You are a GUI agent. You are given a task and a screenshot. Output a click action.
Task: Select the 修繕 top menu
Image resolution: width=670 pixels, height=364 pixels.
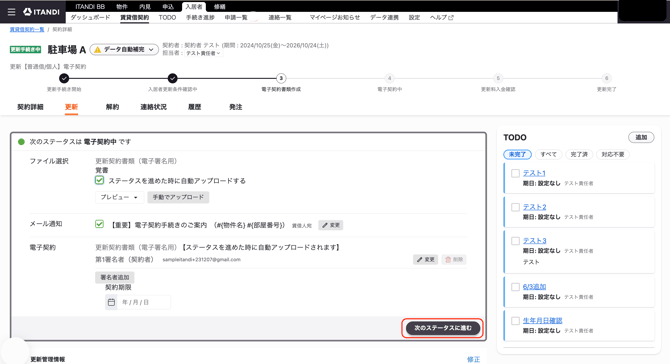coord(220,6)
